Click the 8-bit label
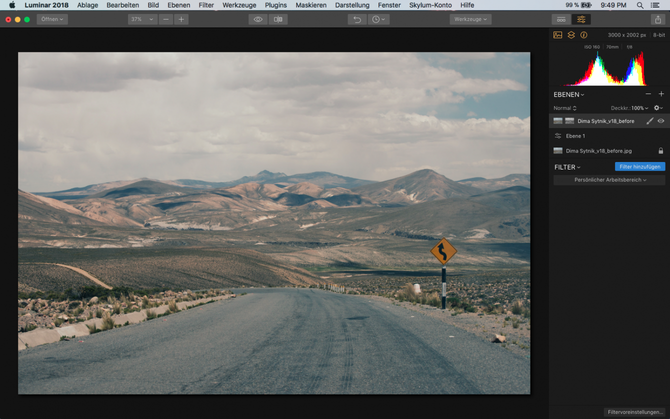Image resolution: width=670 pixels, height=419 pixels. point(659,35)
